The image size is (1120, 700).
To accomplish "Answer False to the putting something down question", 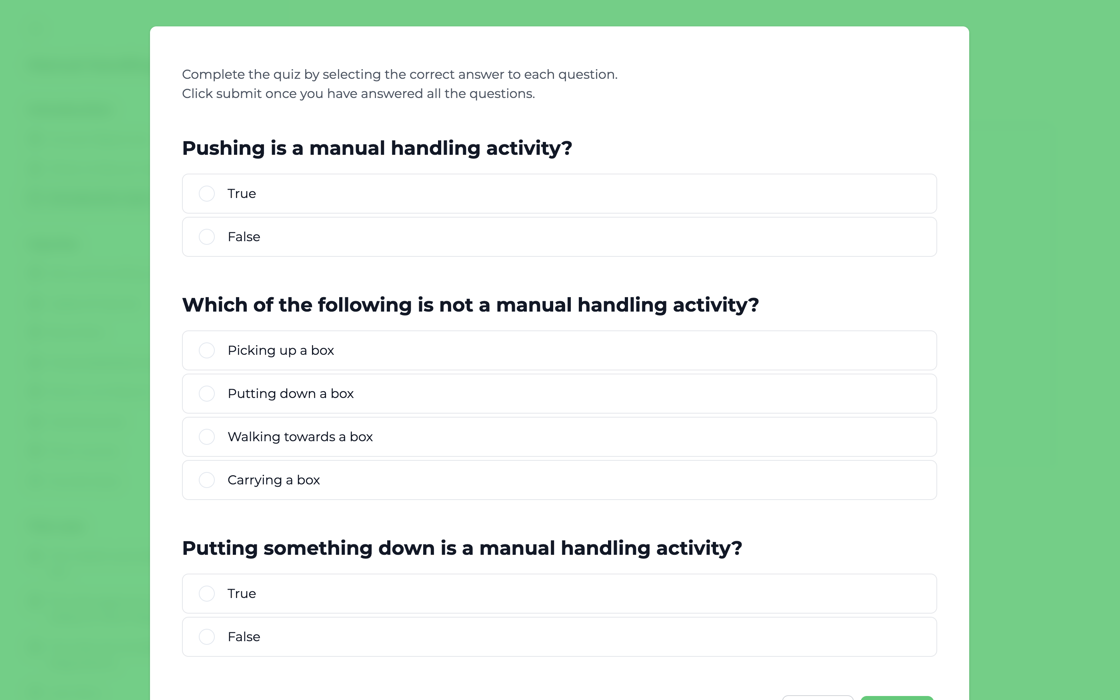I will coord(206,637).
